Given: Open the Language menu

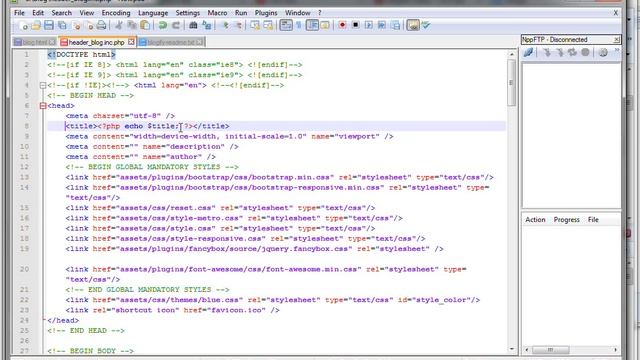Looking at the screenshot, I should pos(153,13).
